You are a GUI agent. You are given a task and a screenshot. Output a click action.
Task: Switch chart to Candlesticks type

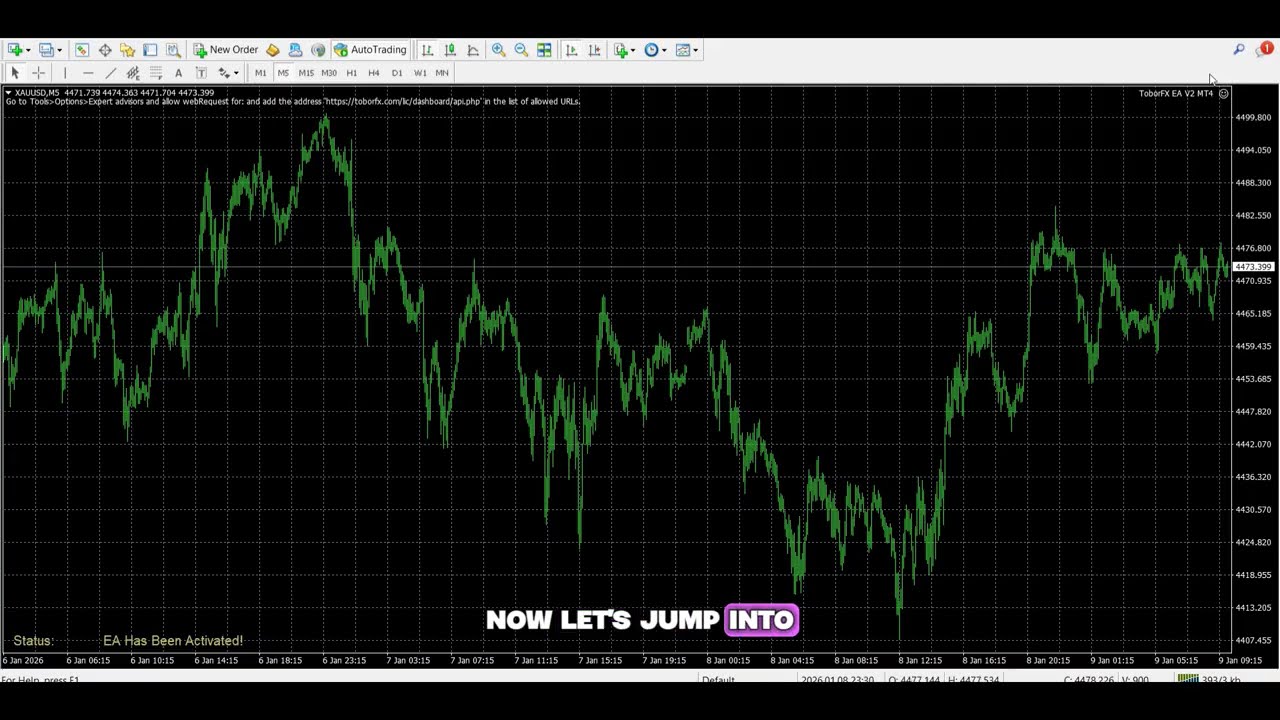click(x=450, y=49)
